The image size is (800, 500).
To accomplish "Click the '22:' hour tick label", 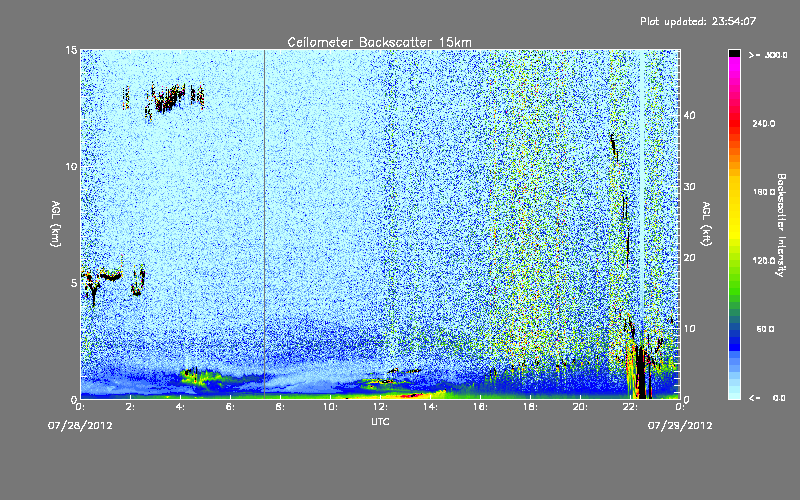I will [630, 407].
